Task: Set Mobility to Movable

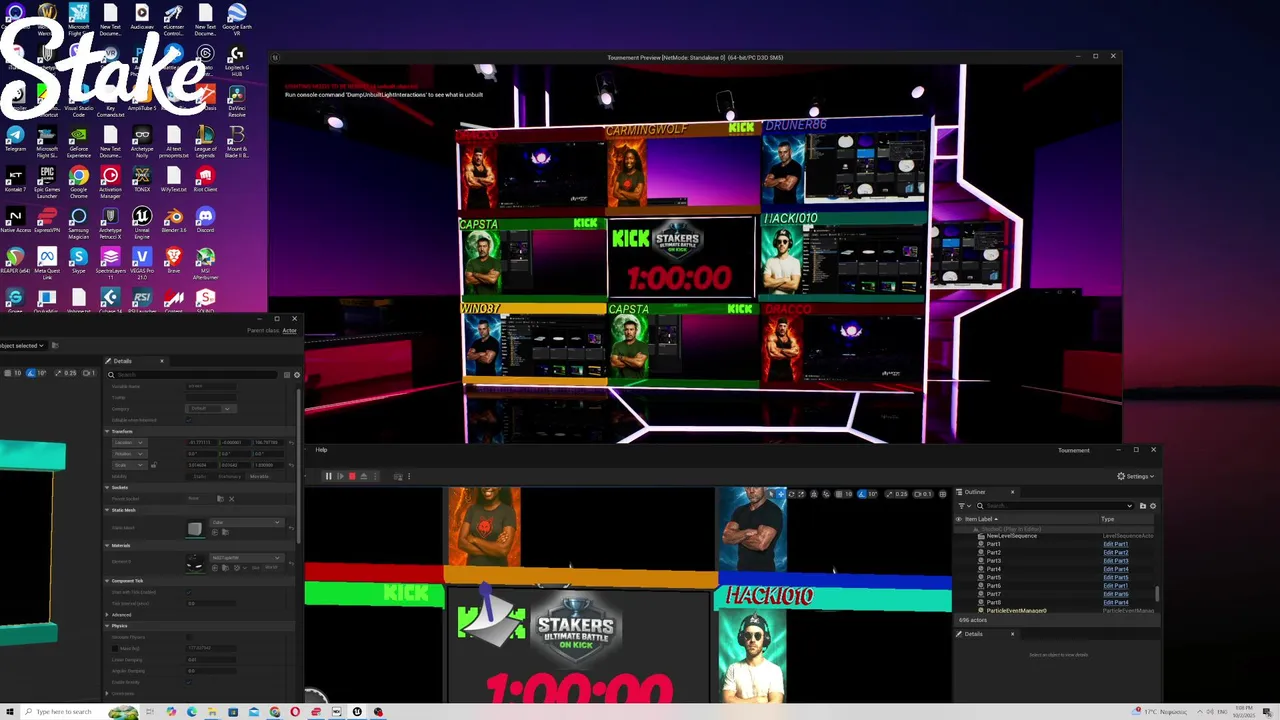Action: tap(260, 476)
